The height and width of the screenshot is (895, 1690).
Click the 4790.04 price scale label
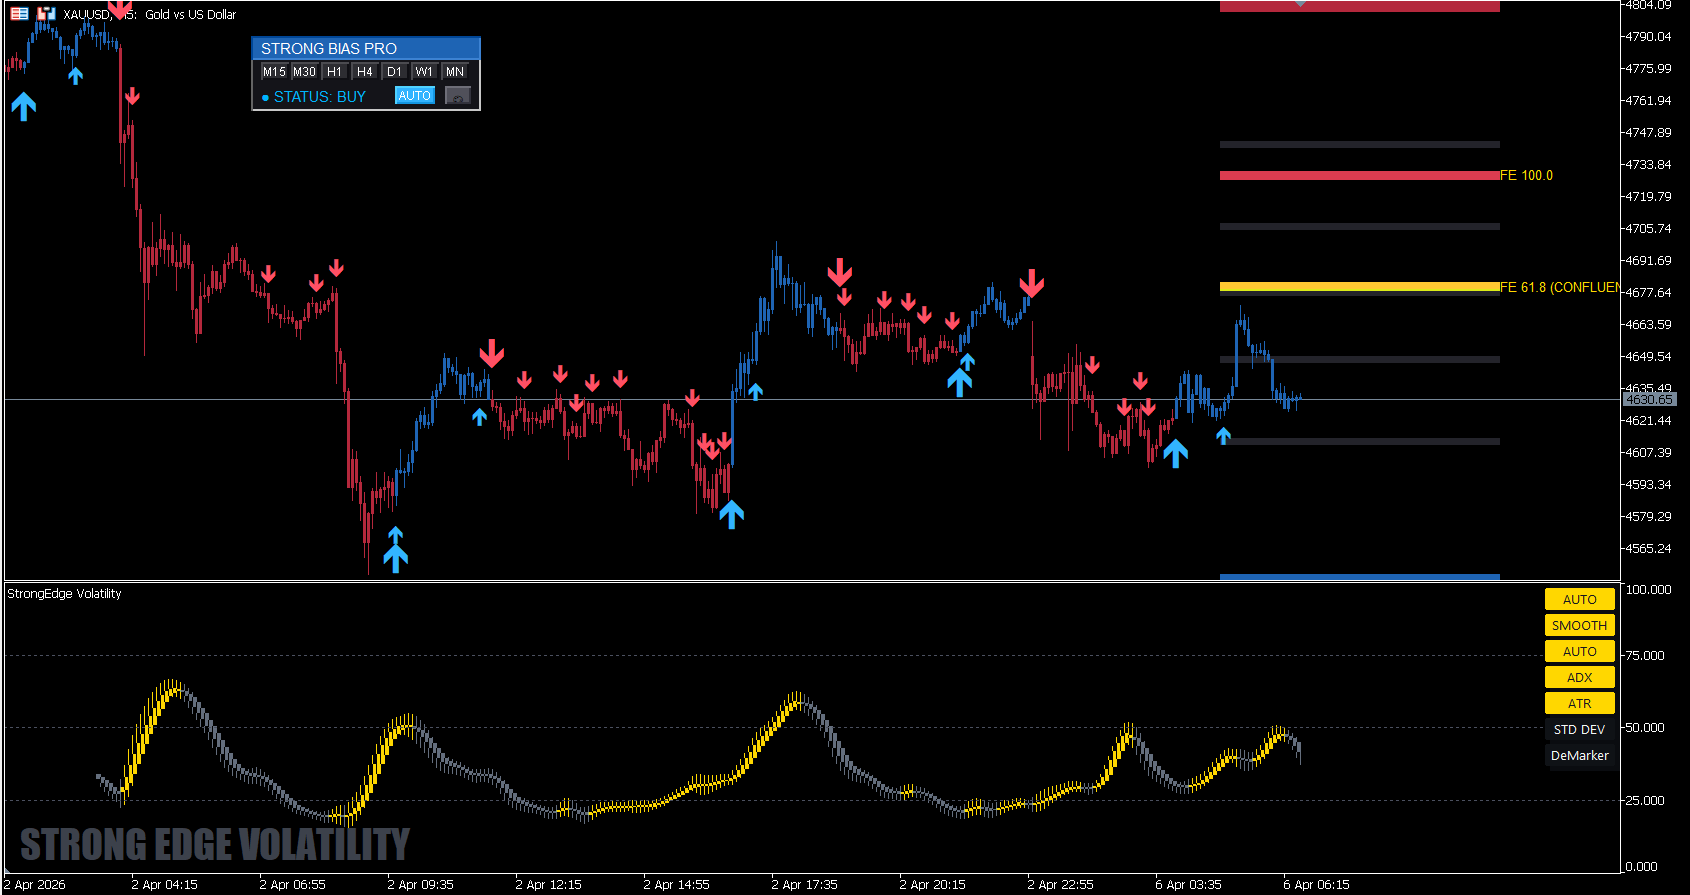(1649, 36)
